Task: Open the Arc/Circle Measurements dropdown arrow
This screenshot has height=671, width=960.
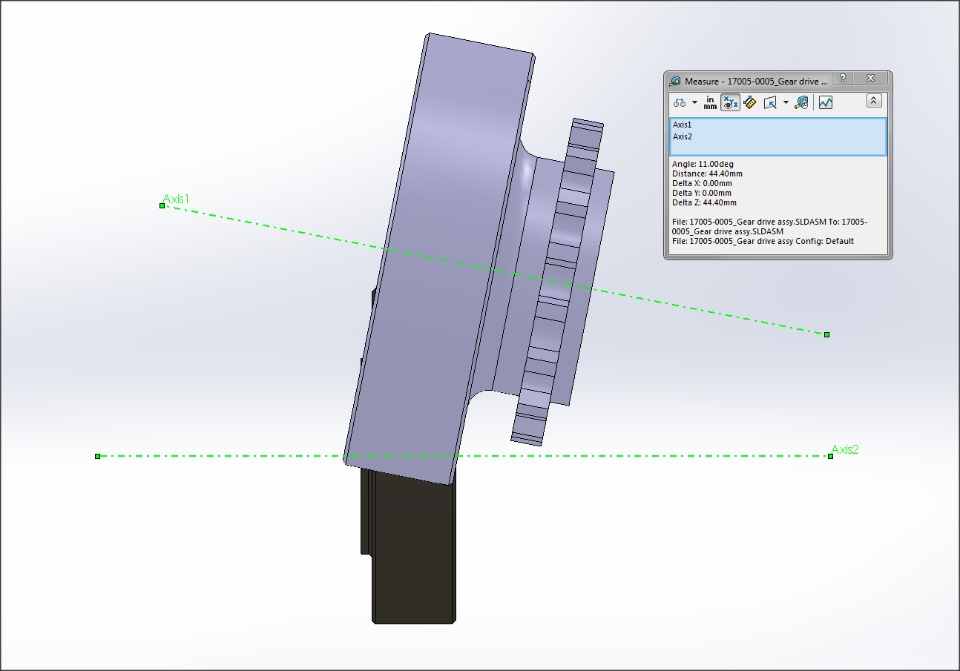Action: tap(694, 103)
